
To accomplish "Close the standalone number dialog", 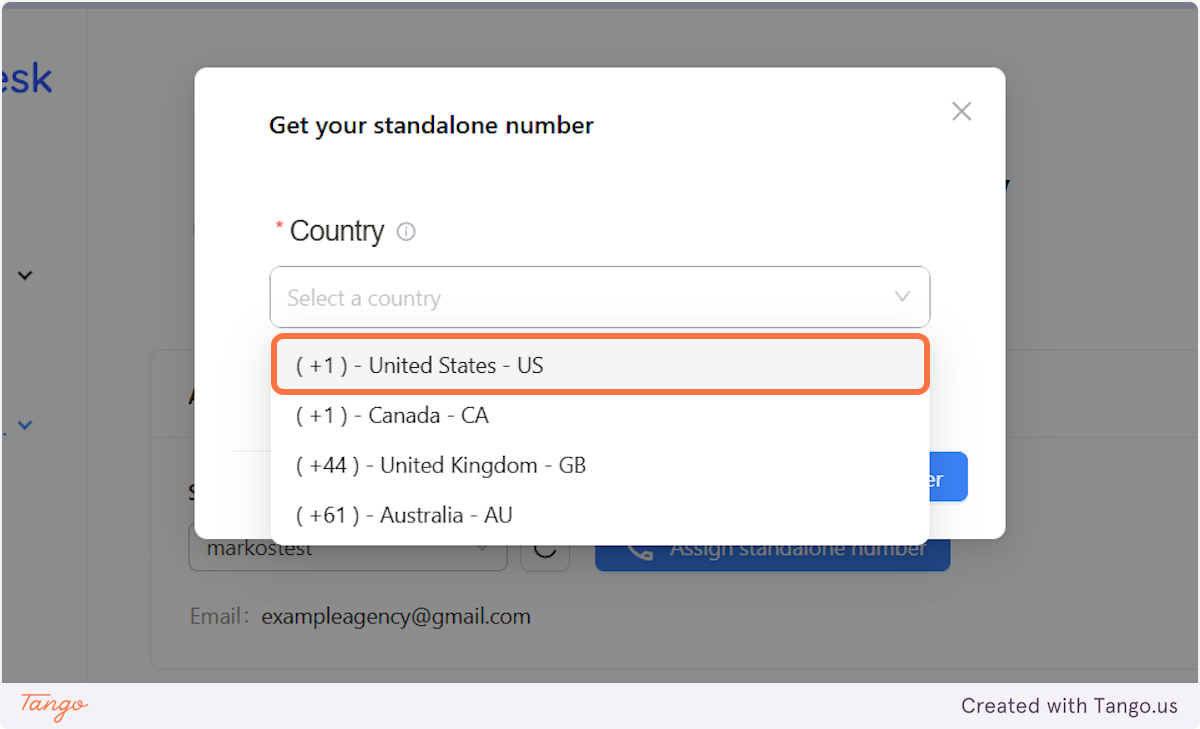I will coord(961,111).
